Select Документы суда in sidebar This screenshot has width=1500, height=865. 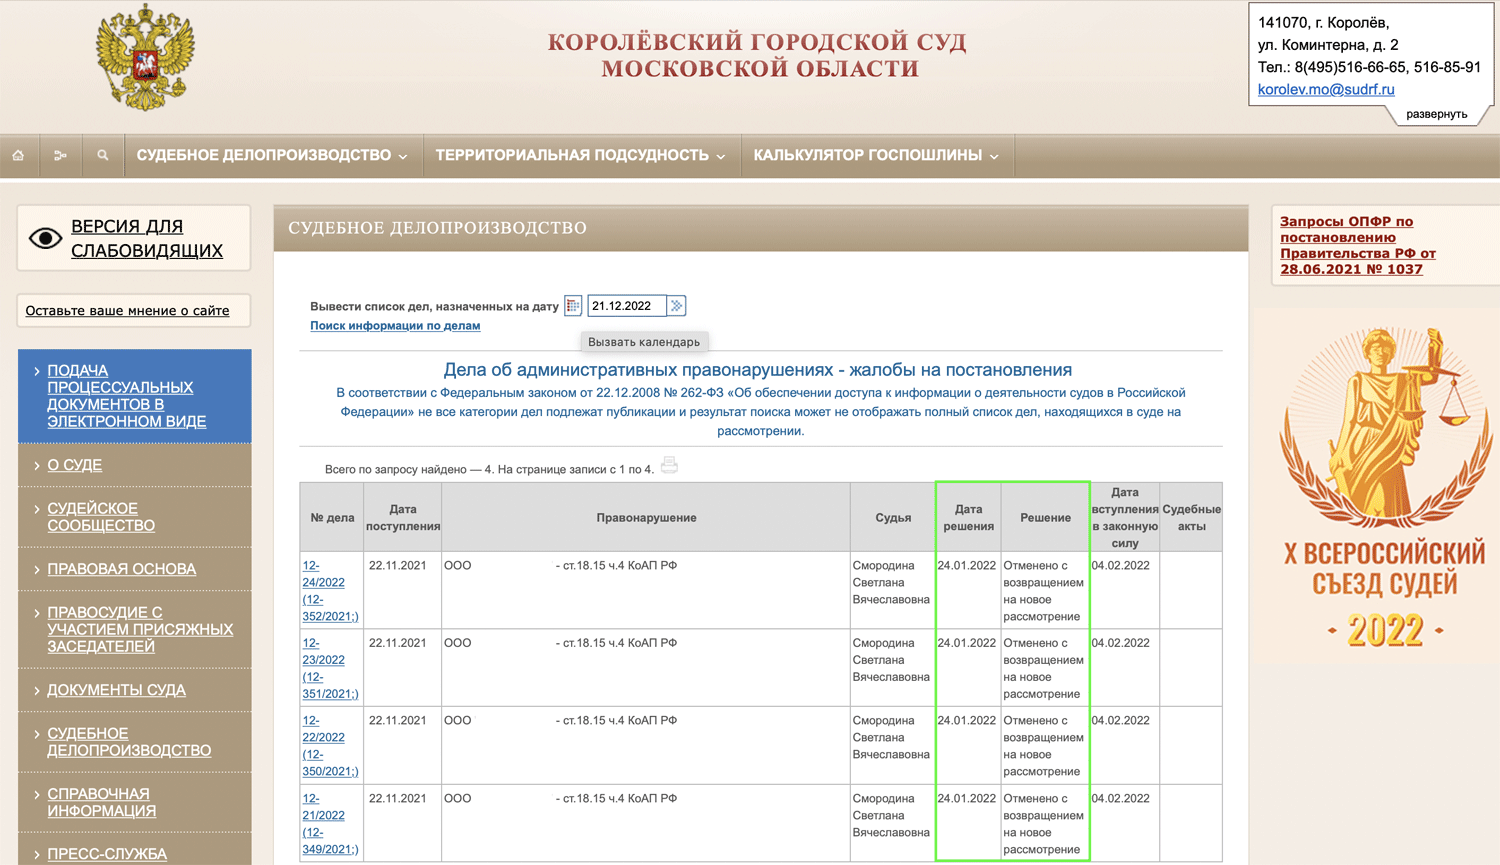coord(116,690)
